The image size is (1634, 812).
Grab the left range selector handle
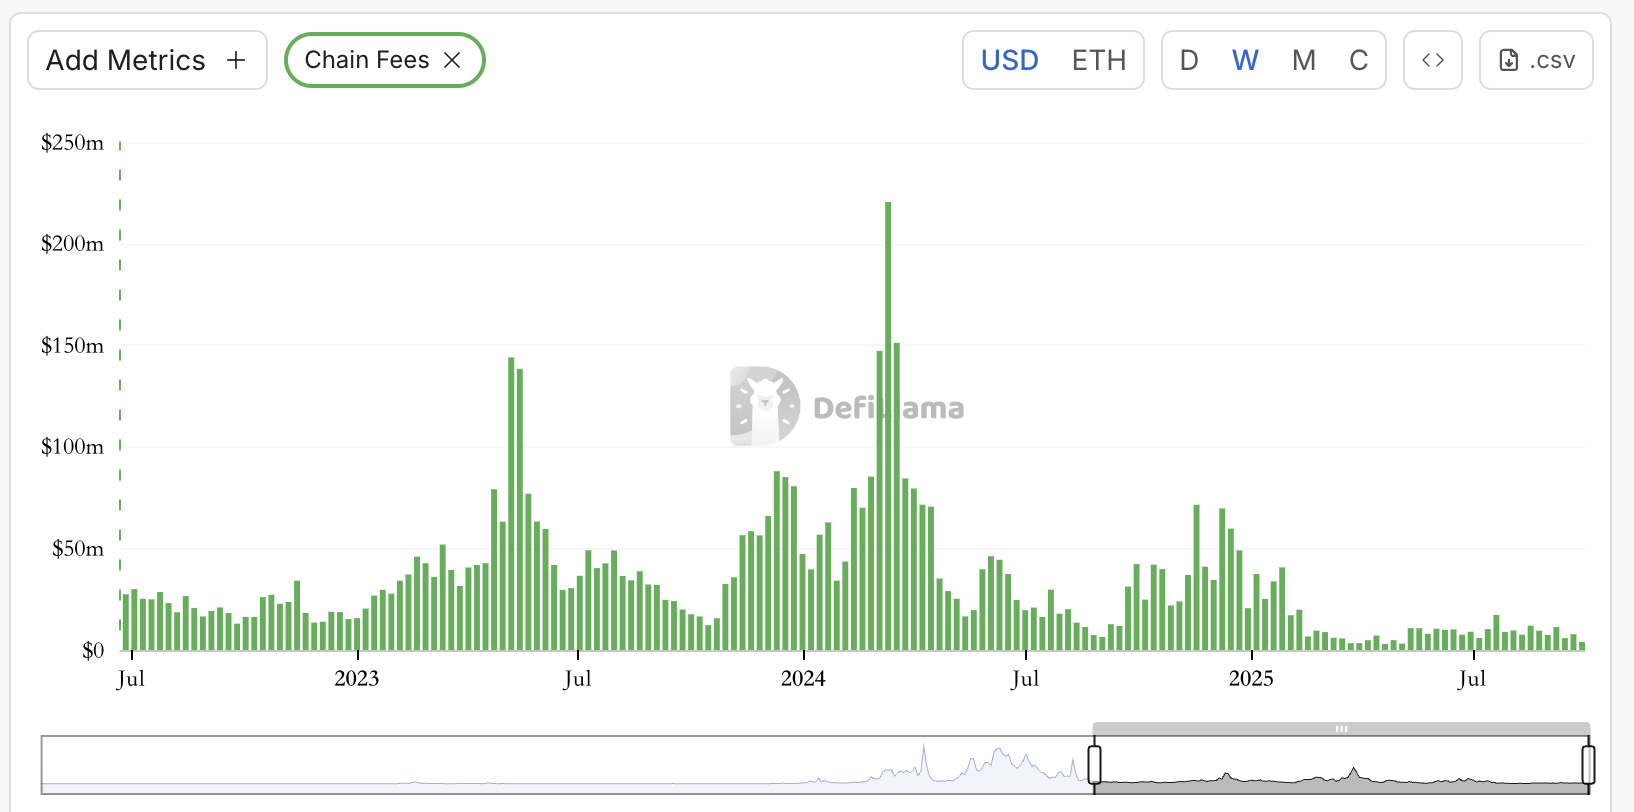click(1095, 765)
